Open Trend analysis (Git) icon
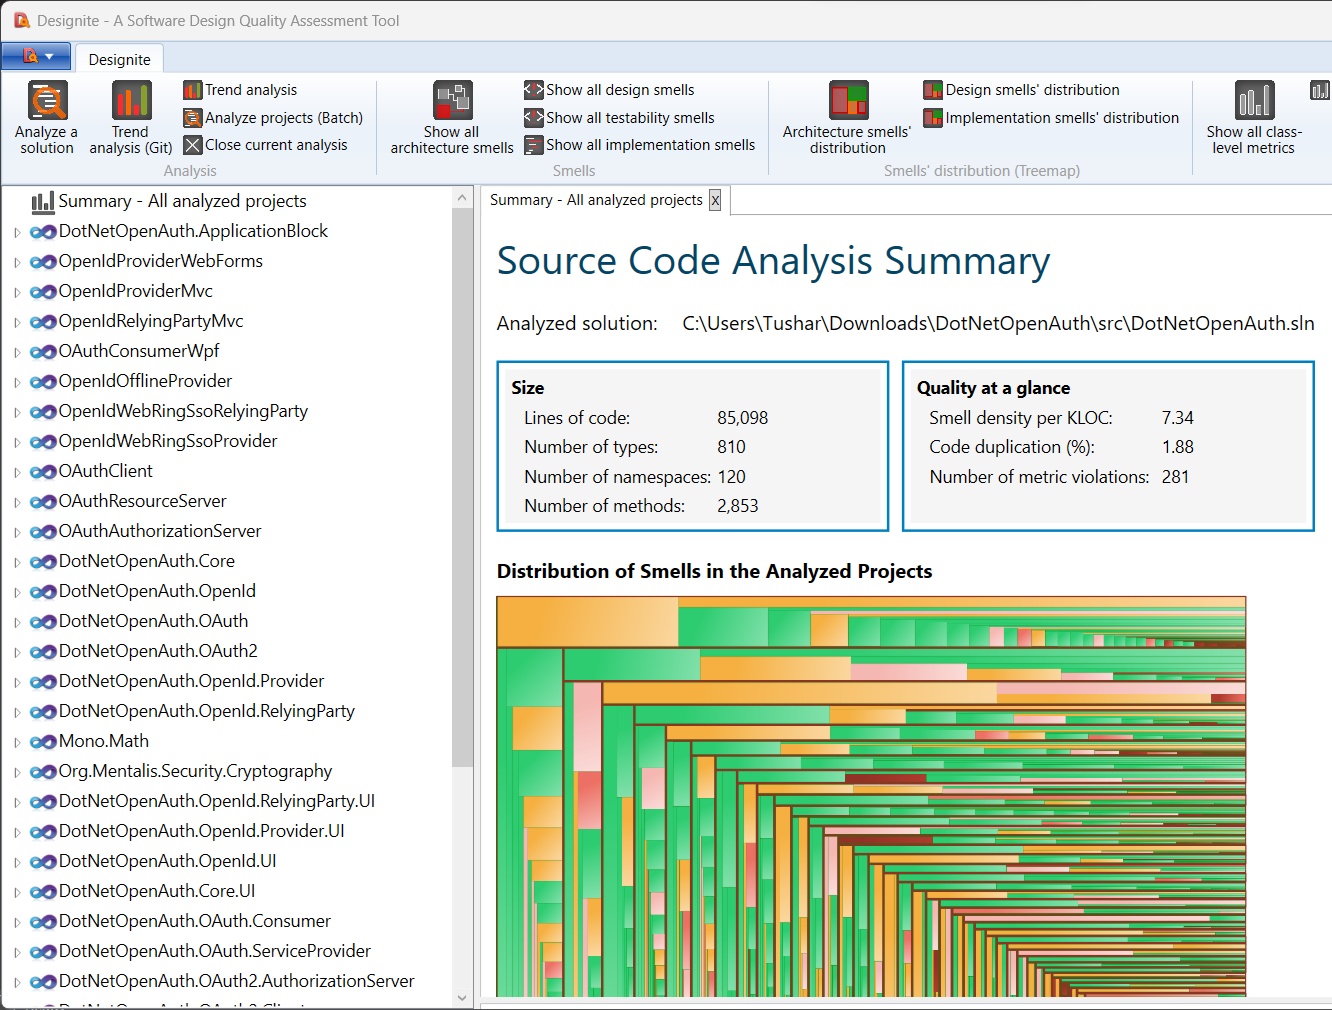 pyautogui.click(x=131, y=101)
